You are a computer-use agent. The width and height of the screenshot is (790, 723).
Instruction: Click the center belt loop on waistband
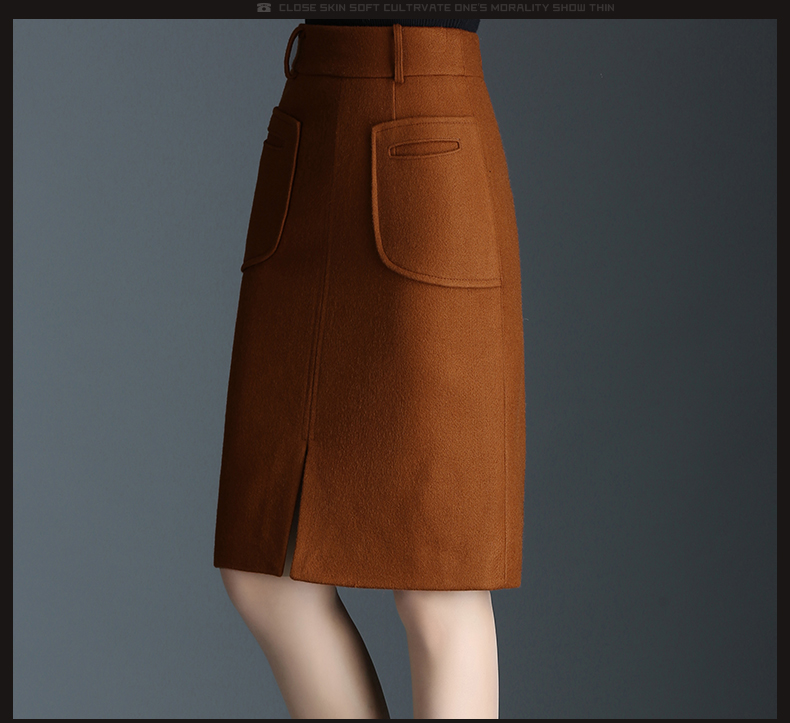(398, 52)
